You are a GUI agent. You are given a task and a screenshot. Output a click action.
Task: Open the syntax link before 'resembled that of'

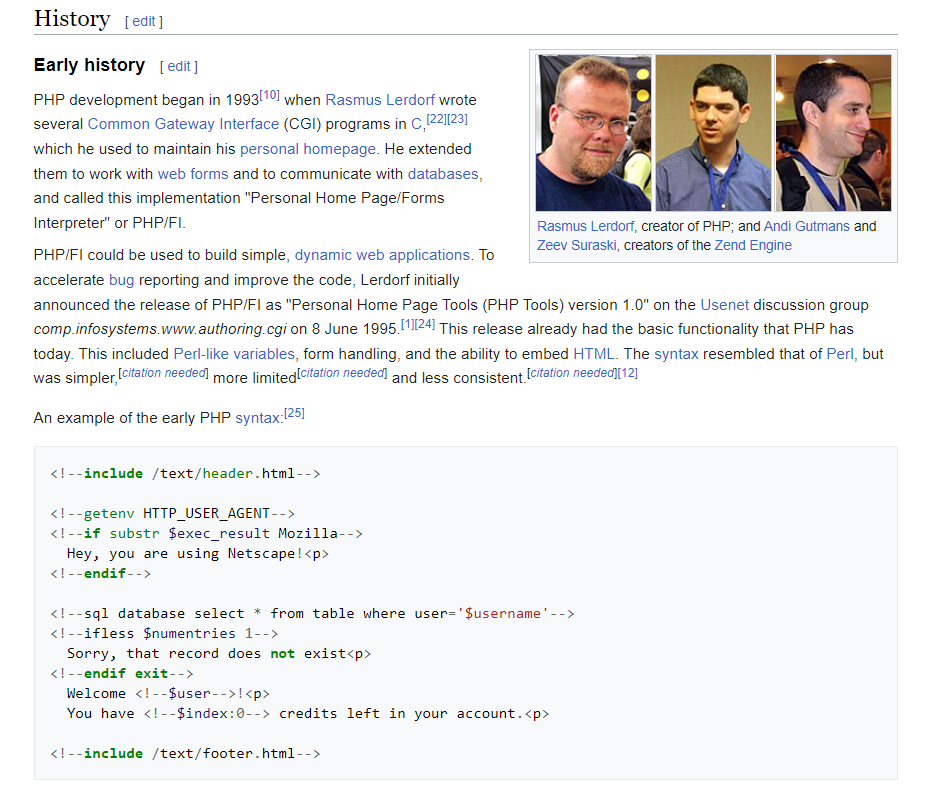pyautogui.click(x=676, y=354)
